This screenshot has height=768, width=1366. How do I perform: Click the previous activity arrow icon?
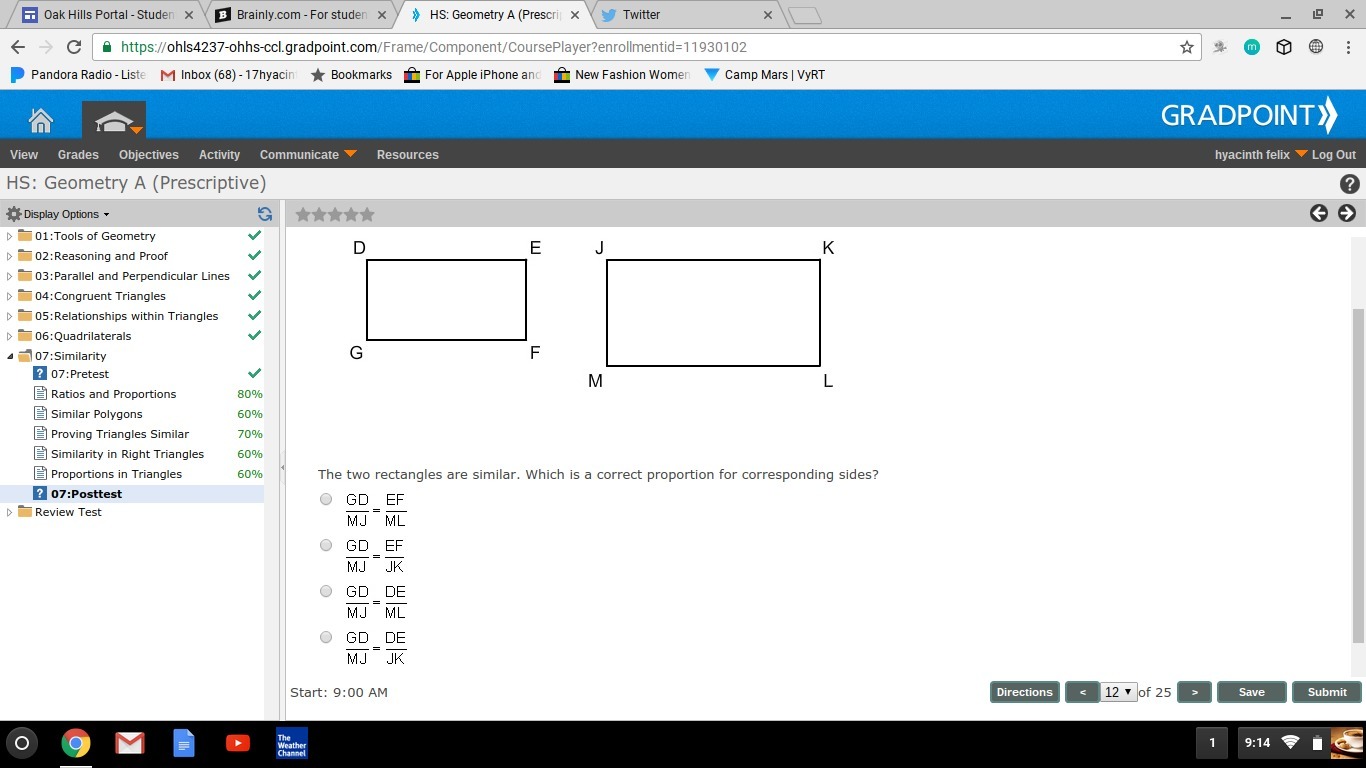pos(1319,213)
